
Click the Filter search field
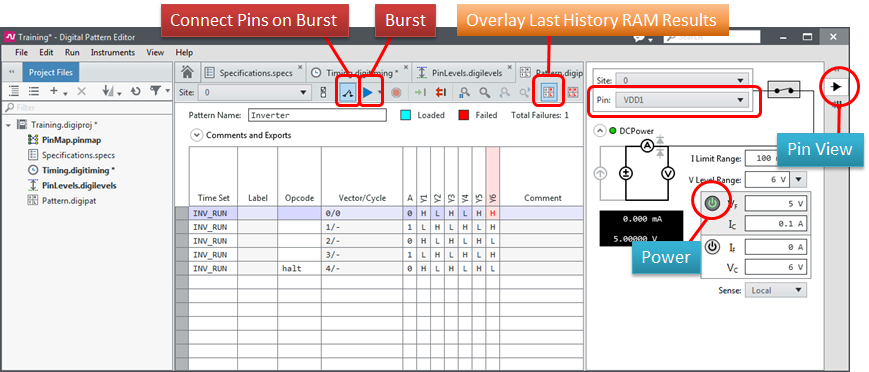click(x=88, y=108)
